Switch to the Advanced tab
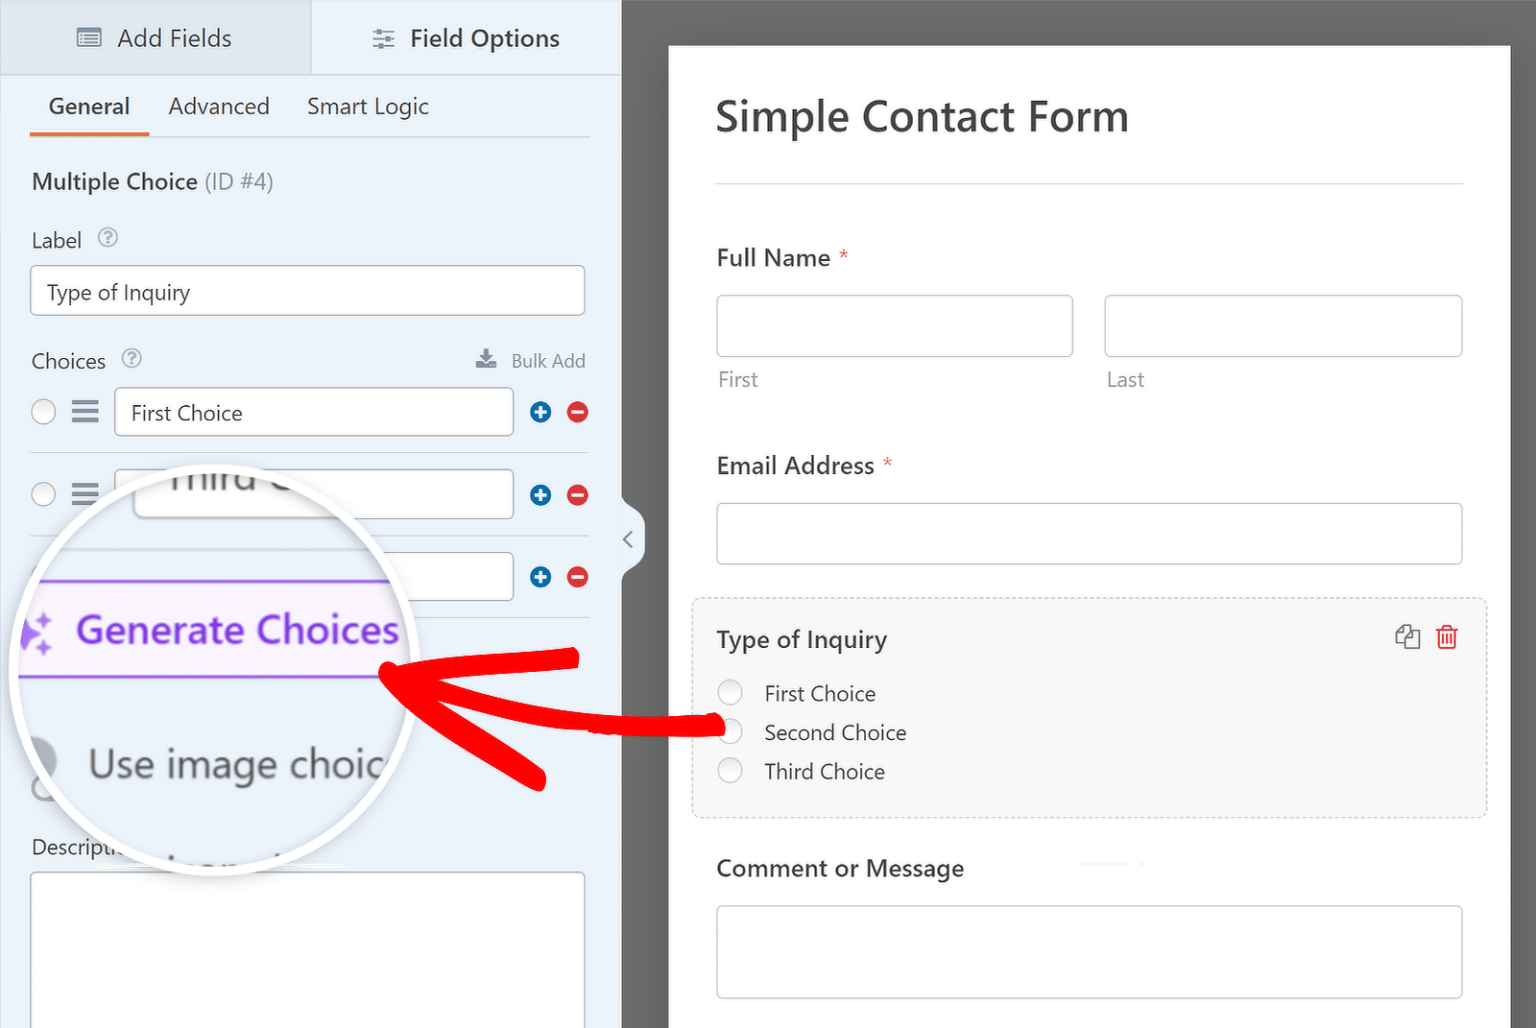 [218, 106]
